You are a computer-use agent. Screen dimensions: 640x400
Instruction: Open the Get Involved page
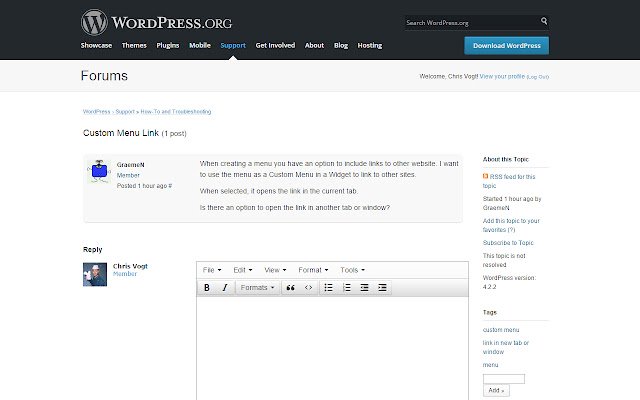(275, 45)
